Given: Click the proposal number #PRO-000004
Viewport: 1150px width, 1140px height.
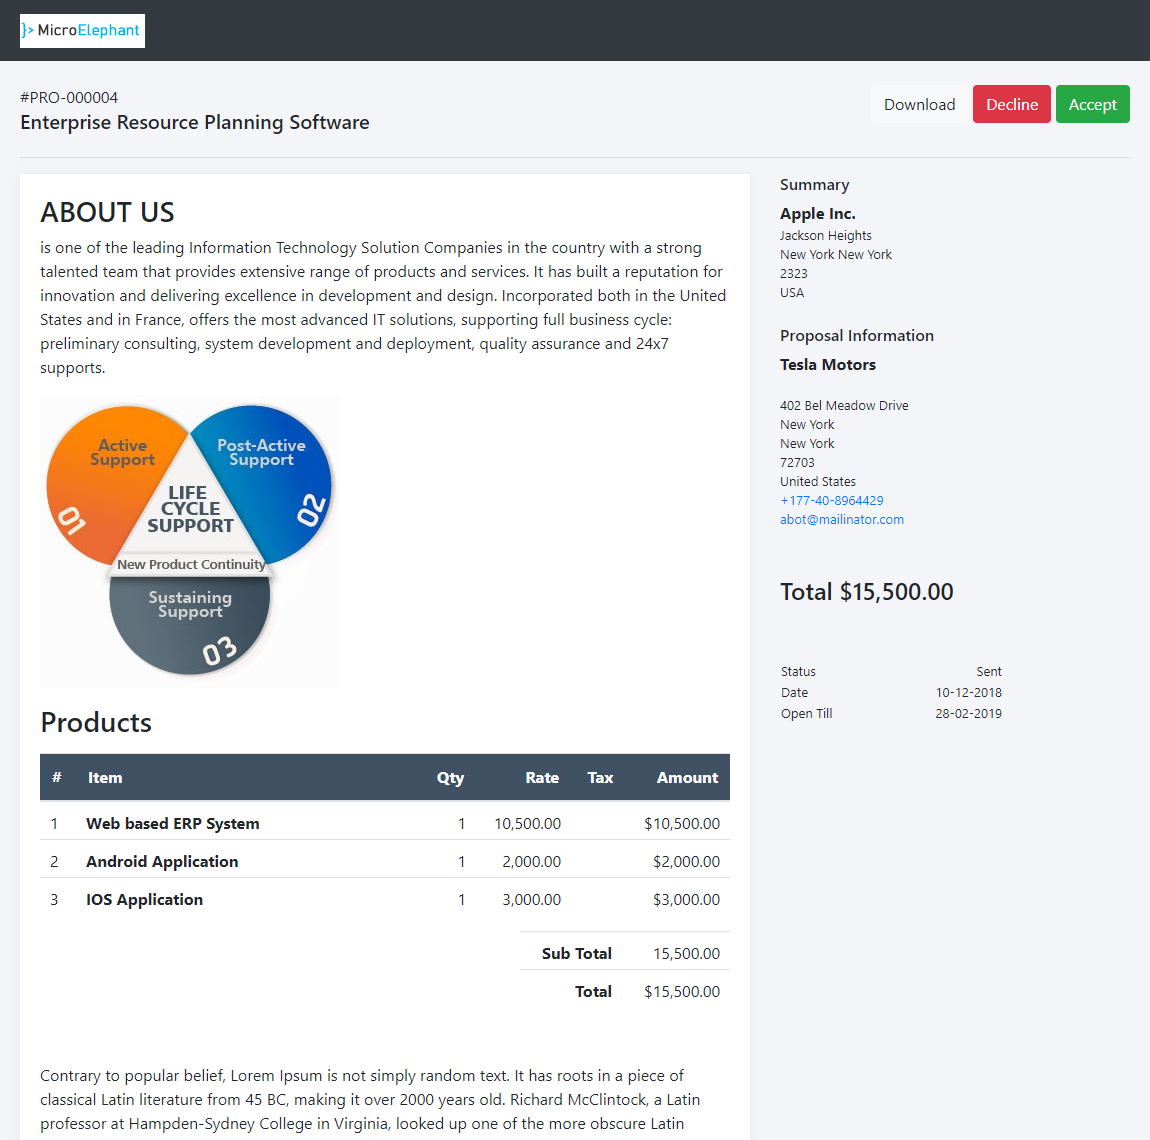Looking at the screenshot, I should tap(68, 97).
